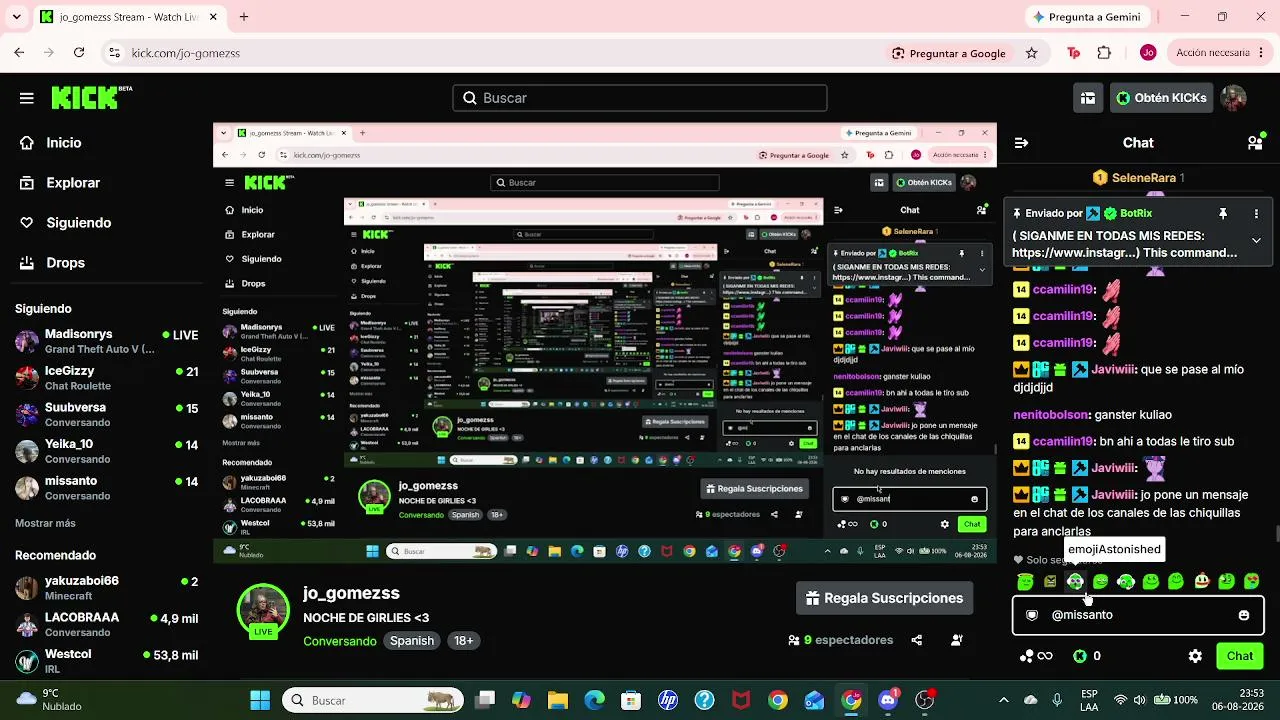Open Madisonrys live channel in sidebar

(107, 341)
